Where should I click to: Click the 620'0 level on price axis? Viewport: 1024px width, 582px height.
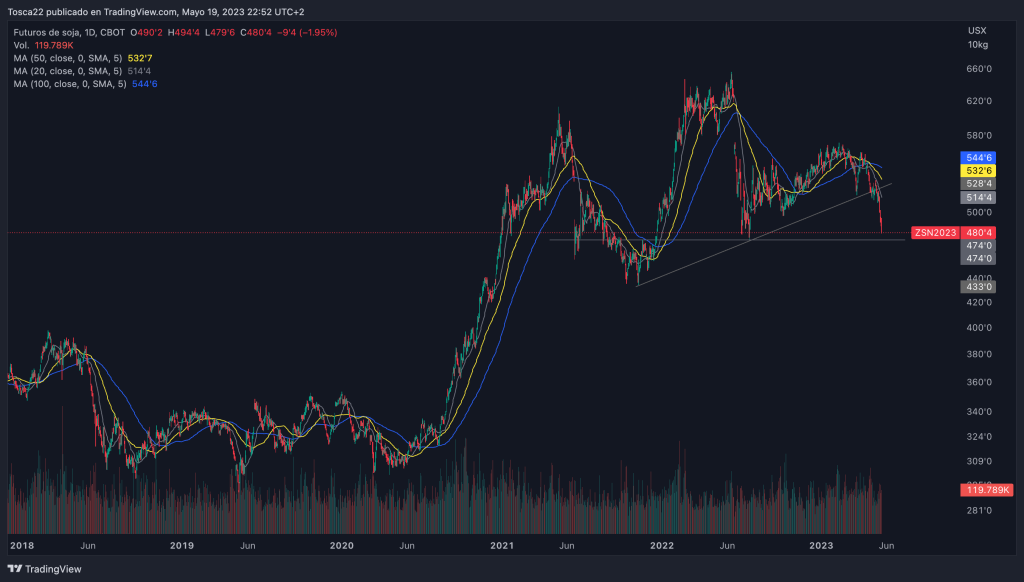[x=977, y=102]
